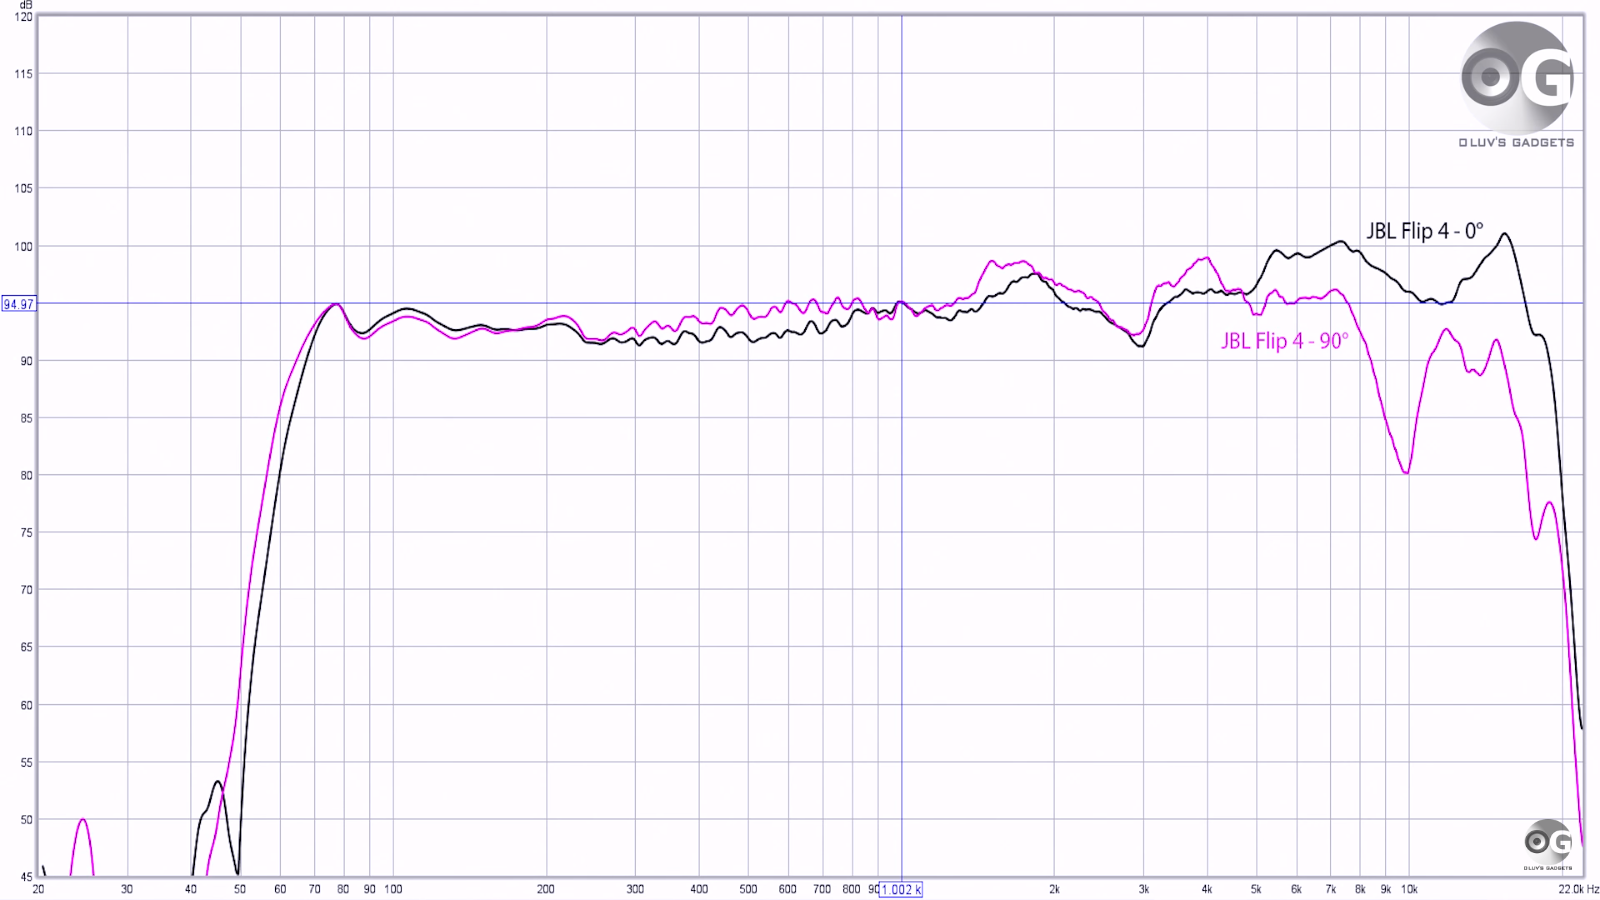This screenshot has height=900, width=1600.
Task: Click the 3k label on the frequency axis
Action: pos(1143,889)
